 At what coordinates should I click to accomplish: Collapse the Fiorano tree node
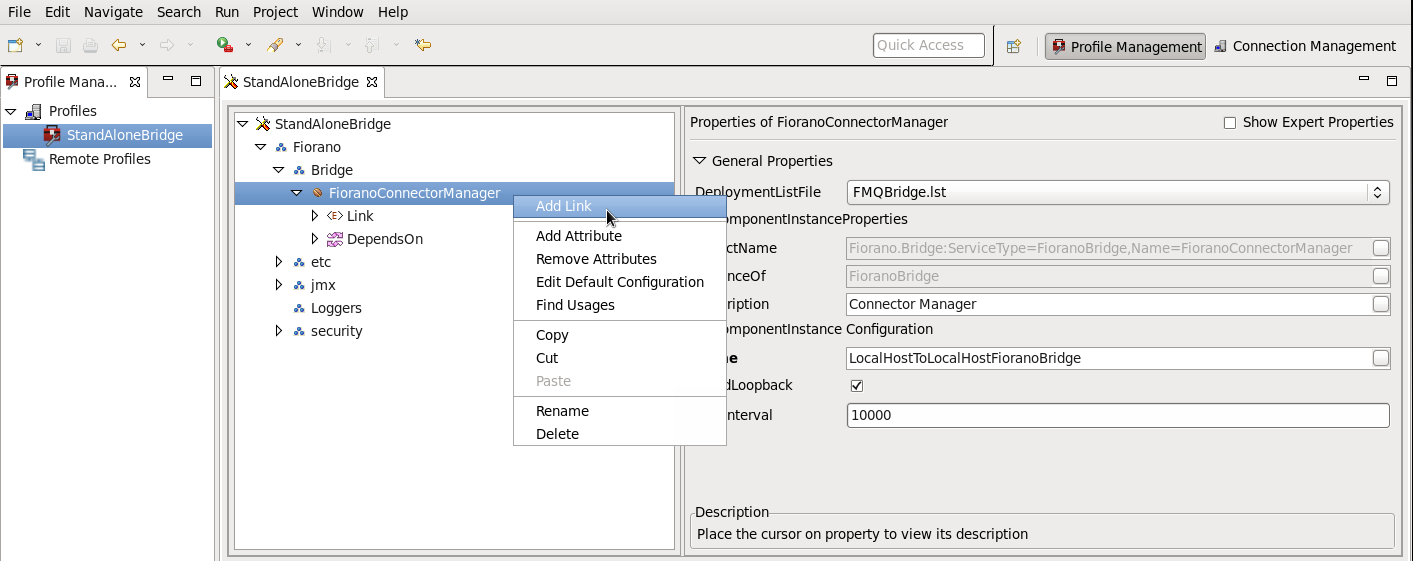[x=261, y=147]
